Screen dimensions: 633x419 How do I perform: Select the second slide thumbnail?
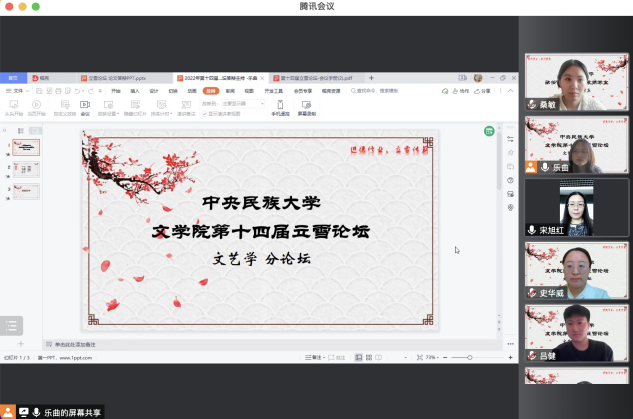pyautogui.click(x=29, y=168)
